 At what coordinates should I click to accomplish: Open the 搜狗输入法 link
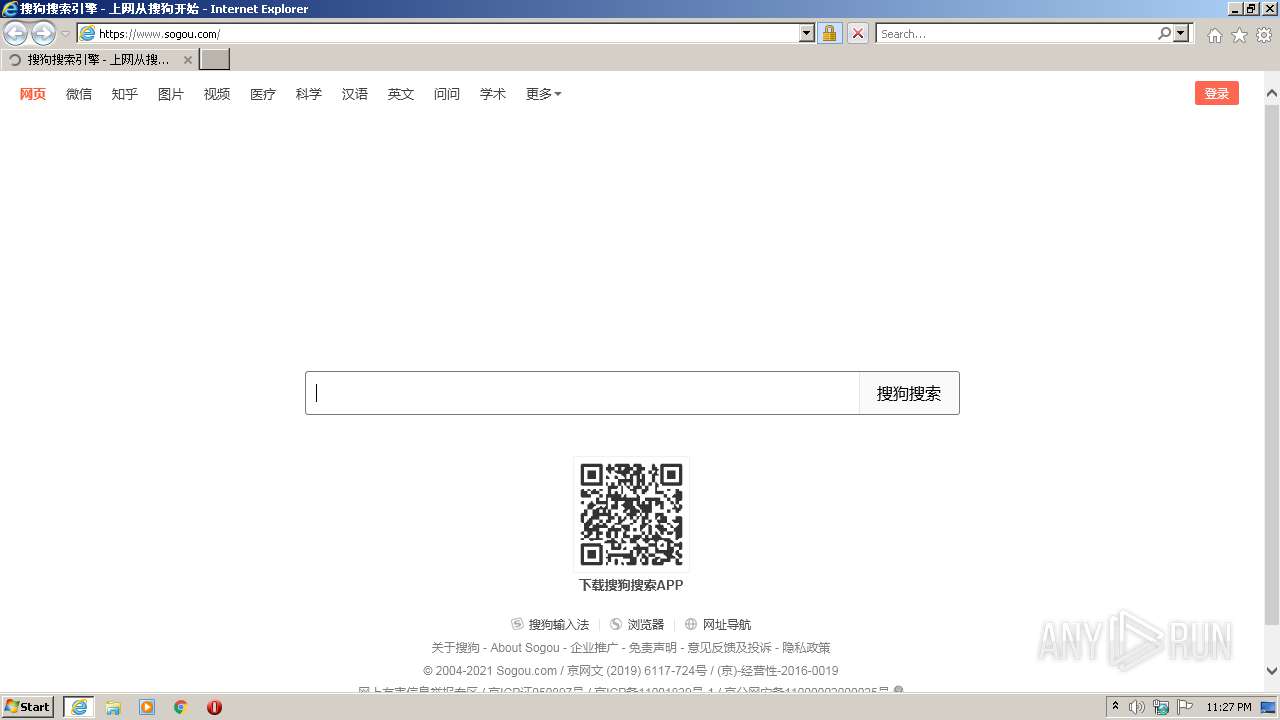(559, 624)
